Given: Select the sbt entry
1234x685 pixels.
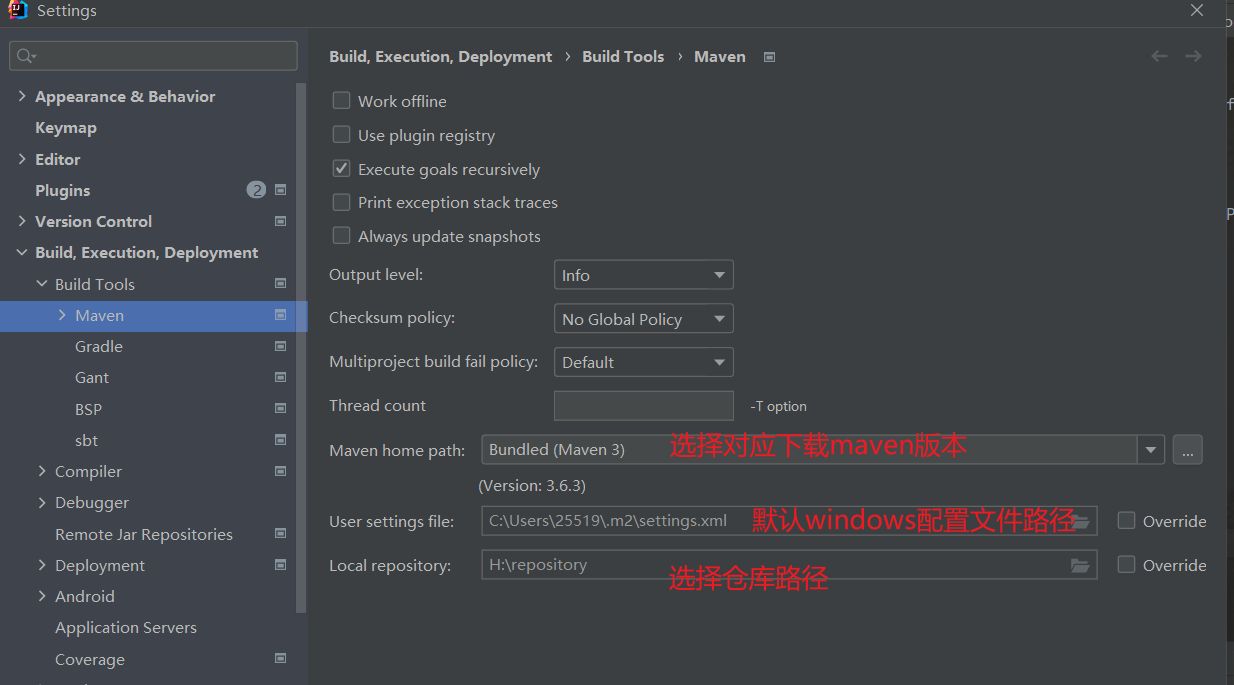Looking at the screenshot, I should tap(86, 440).
